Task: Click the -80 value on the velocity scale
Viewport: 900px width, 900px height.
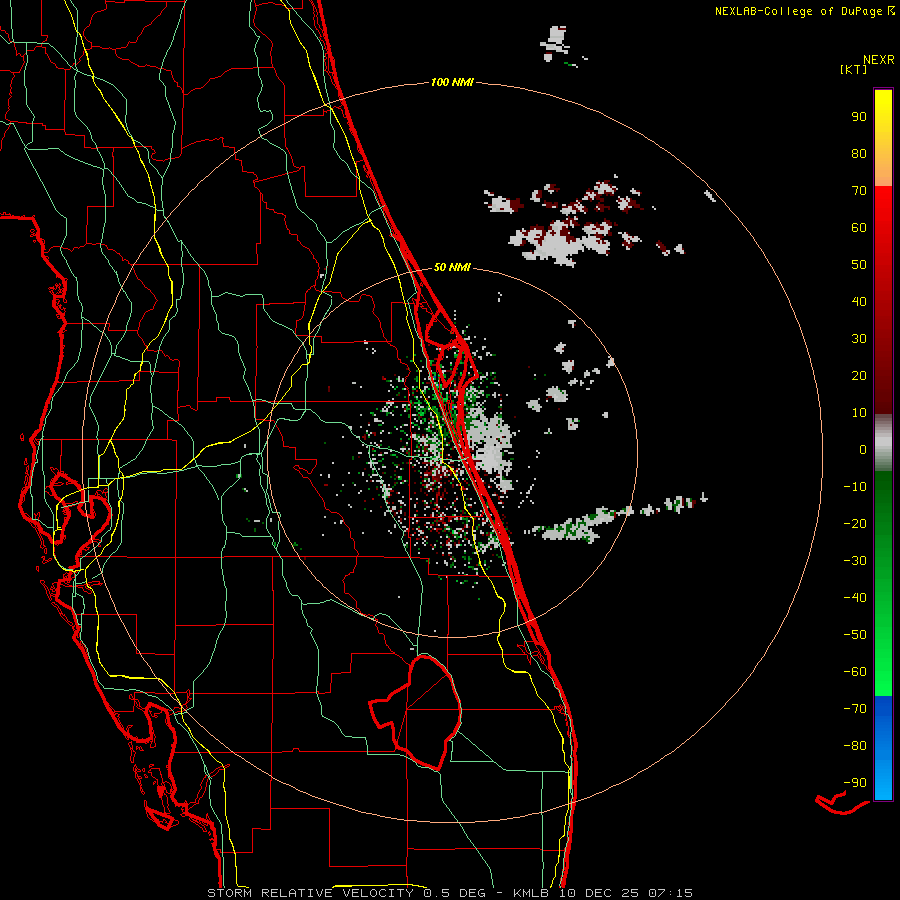Action: point(855,746)
